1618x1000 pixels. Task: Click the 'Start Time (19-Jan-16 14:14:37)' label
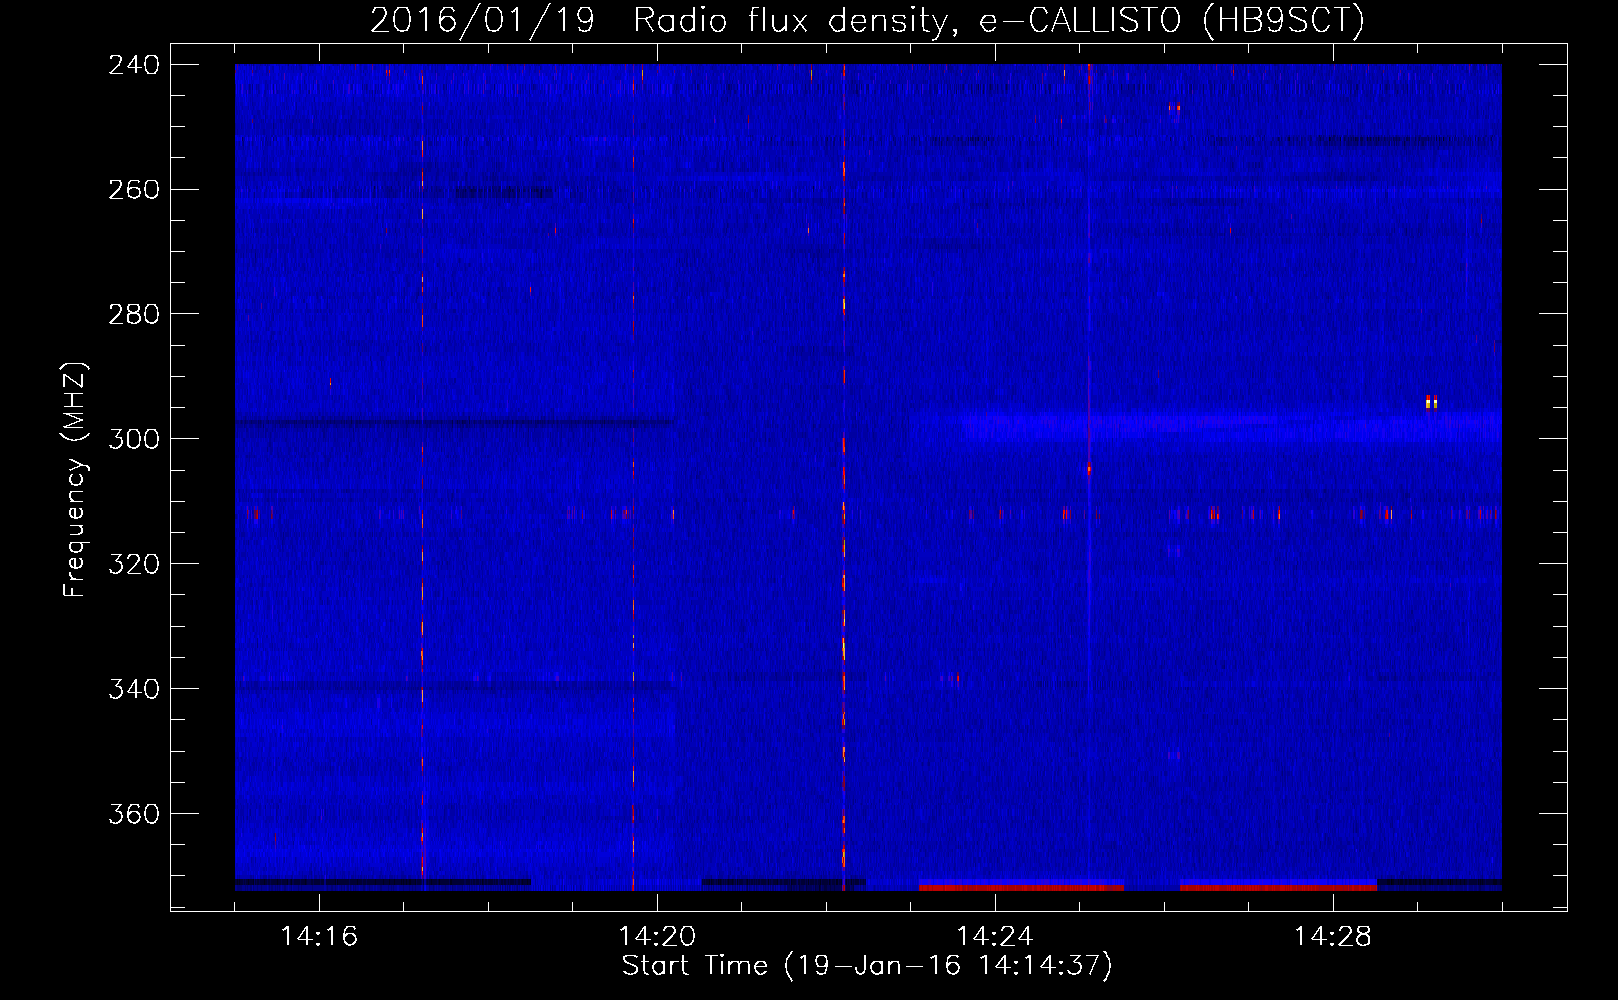tap(867, 966)
